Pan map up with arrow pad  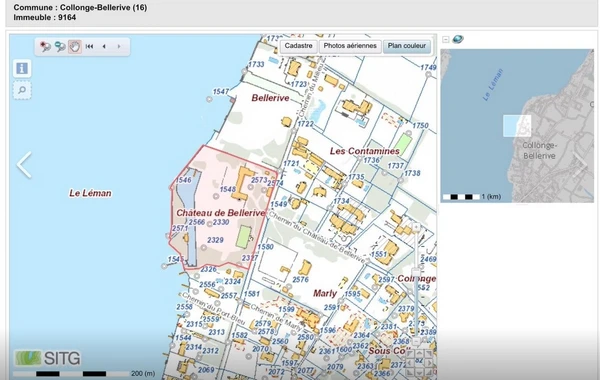coord(419,353)
